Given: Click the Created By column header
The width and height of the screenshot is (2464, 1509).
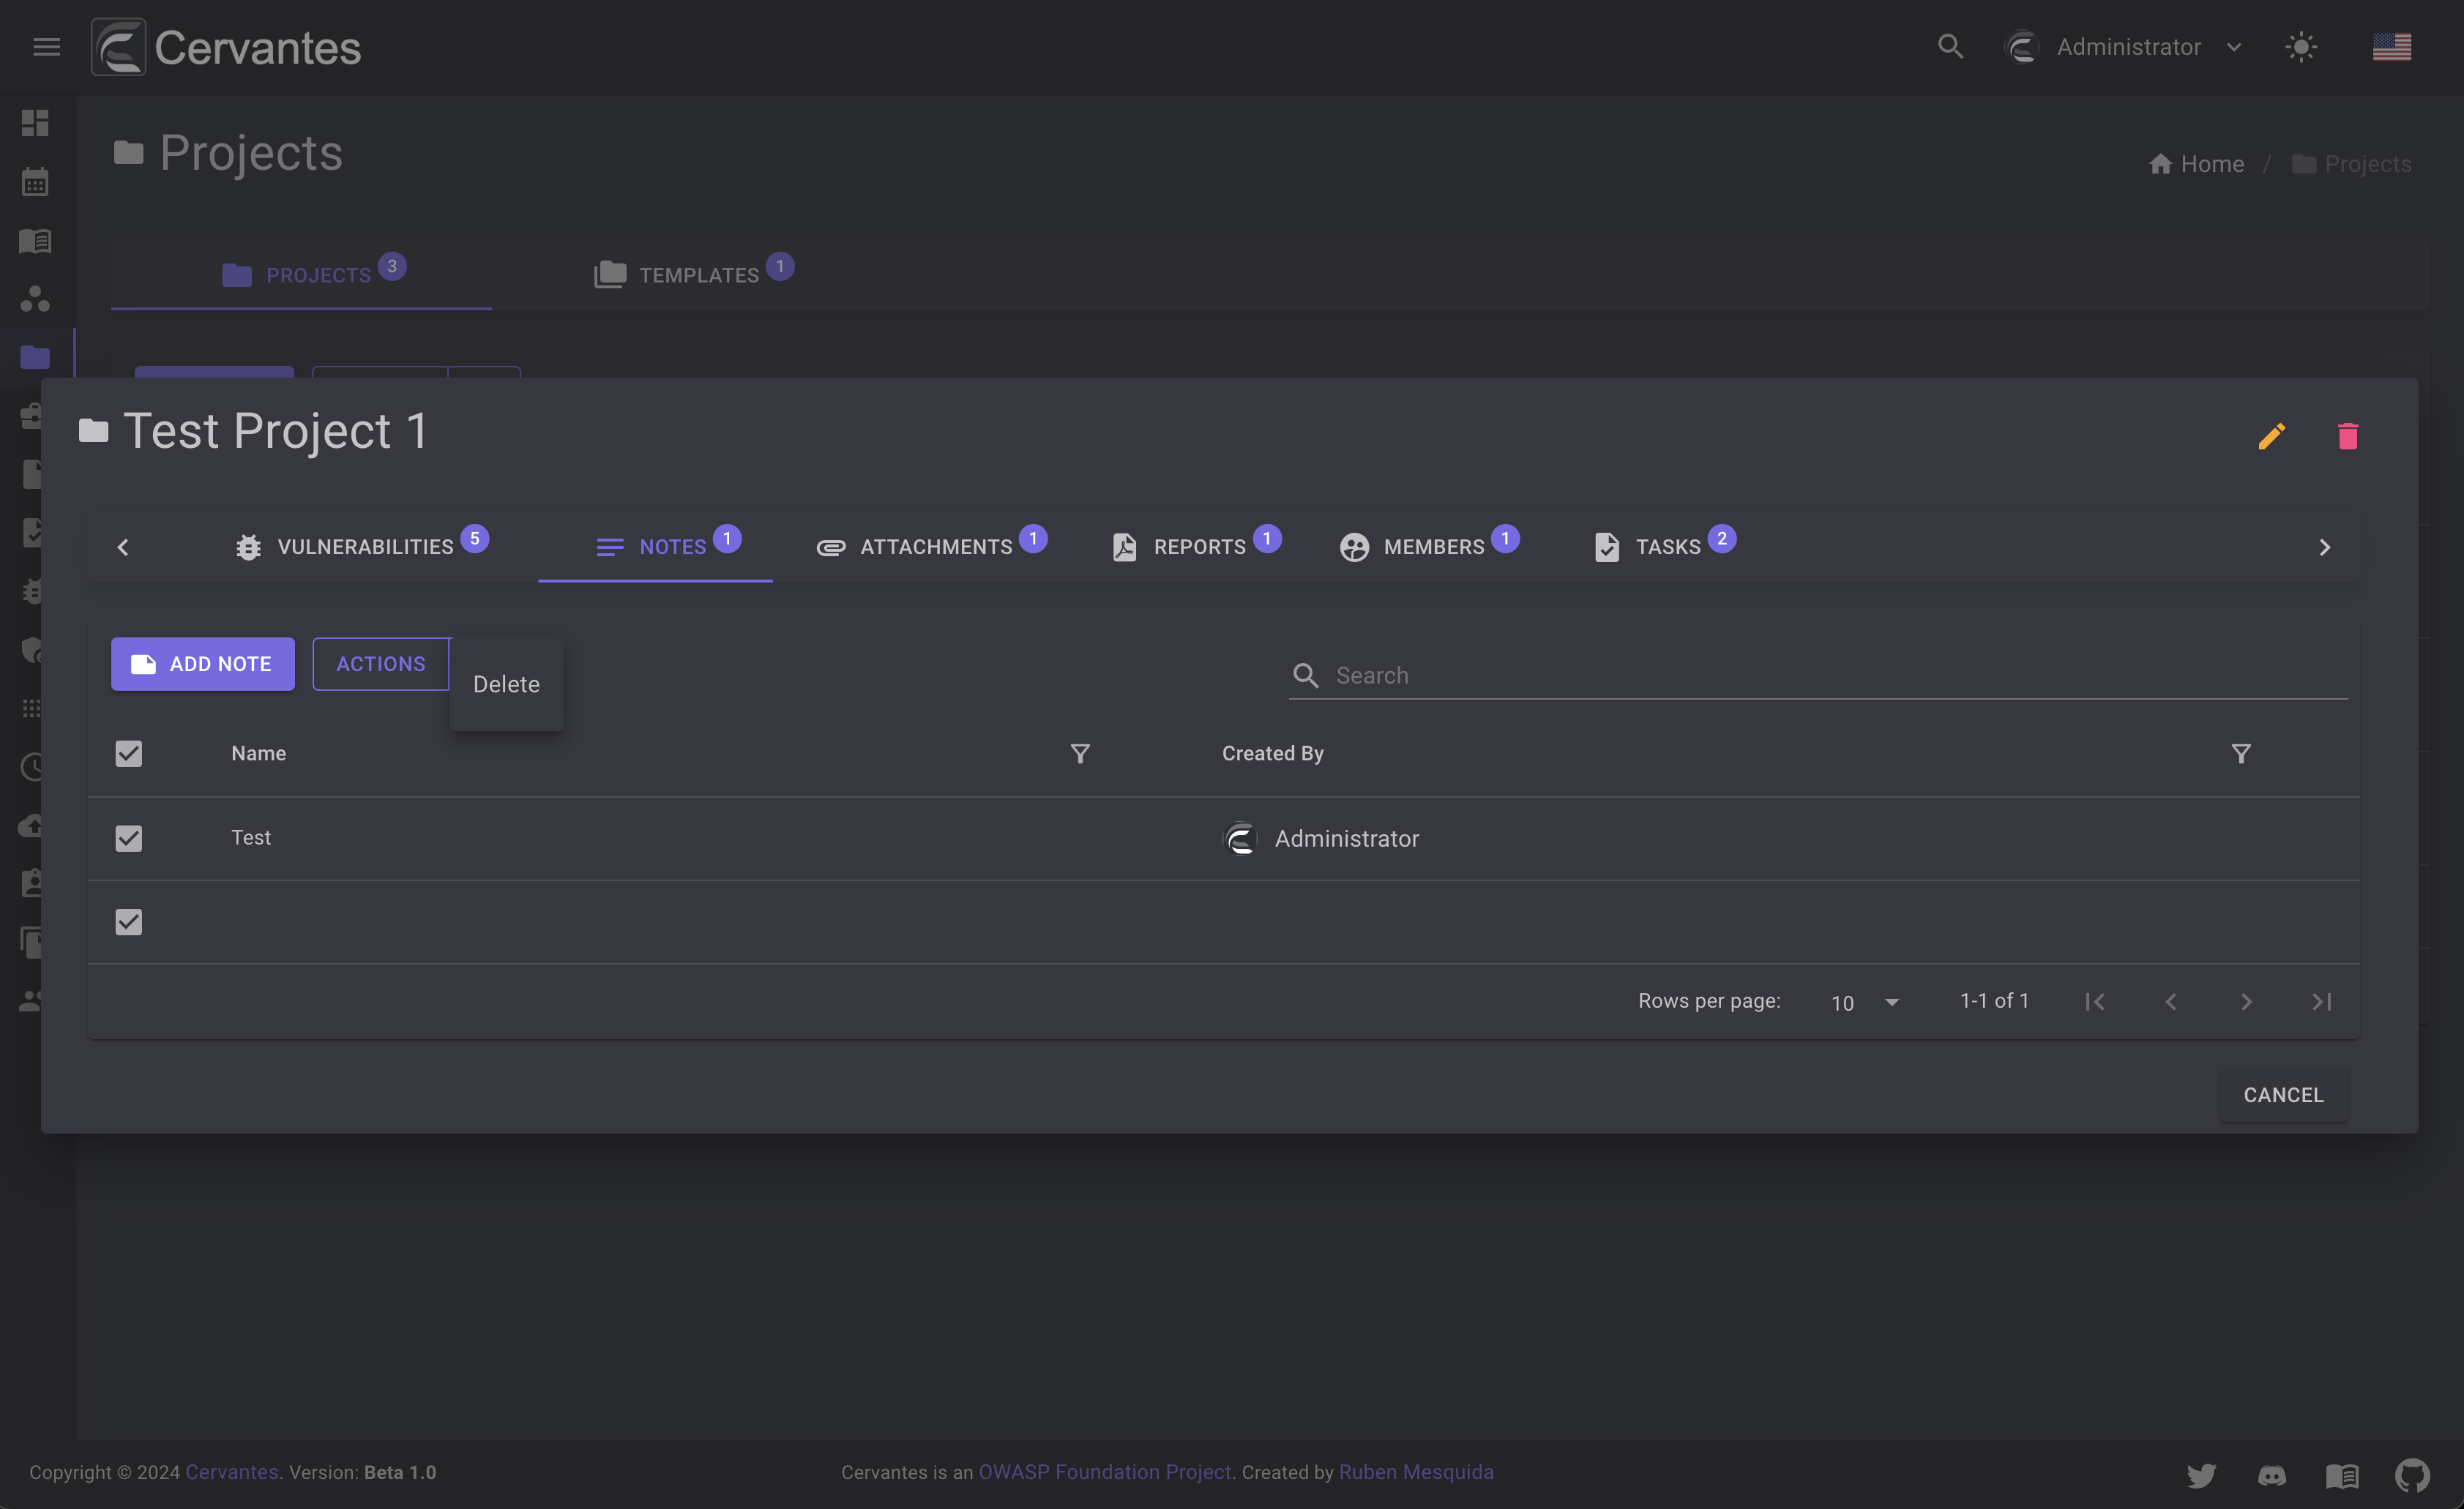Looking at the screenshot, I should (1272, 753).
